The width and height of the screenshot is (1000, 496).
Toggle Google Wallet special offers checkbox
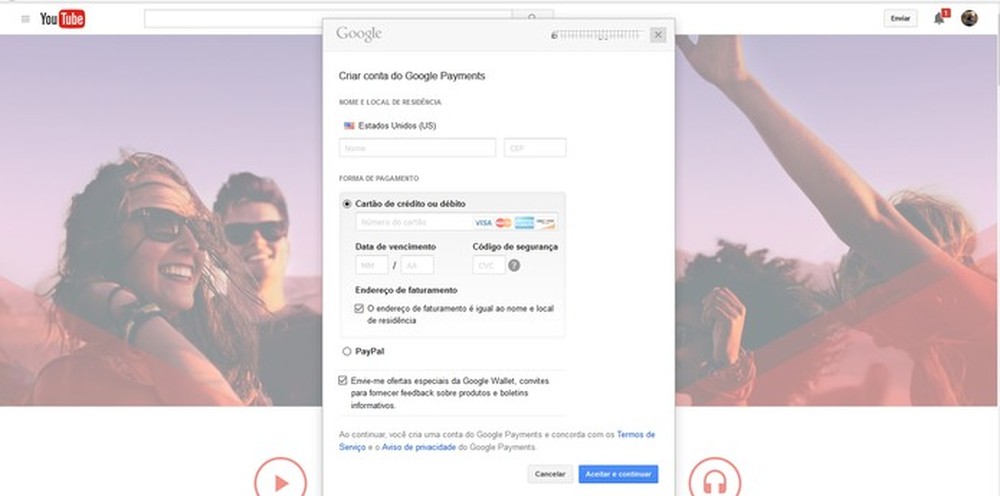point(342,381)
